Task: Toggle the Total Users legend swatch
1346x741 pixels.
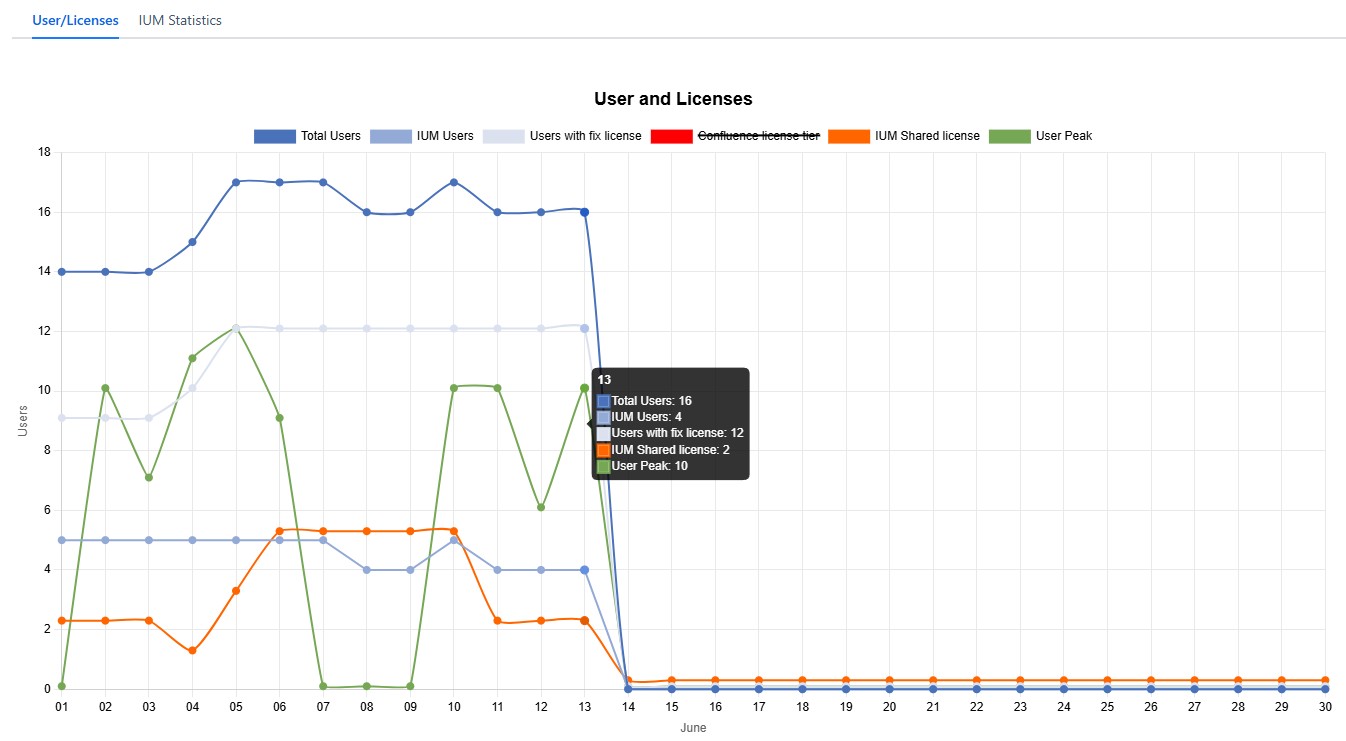Action: (x=275, y=136)
